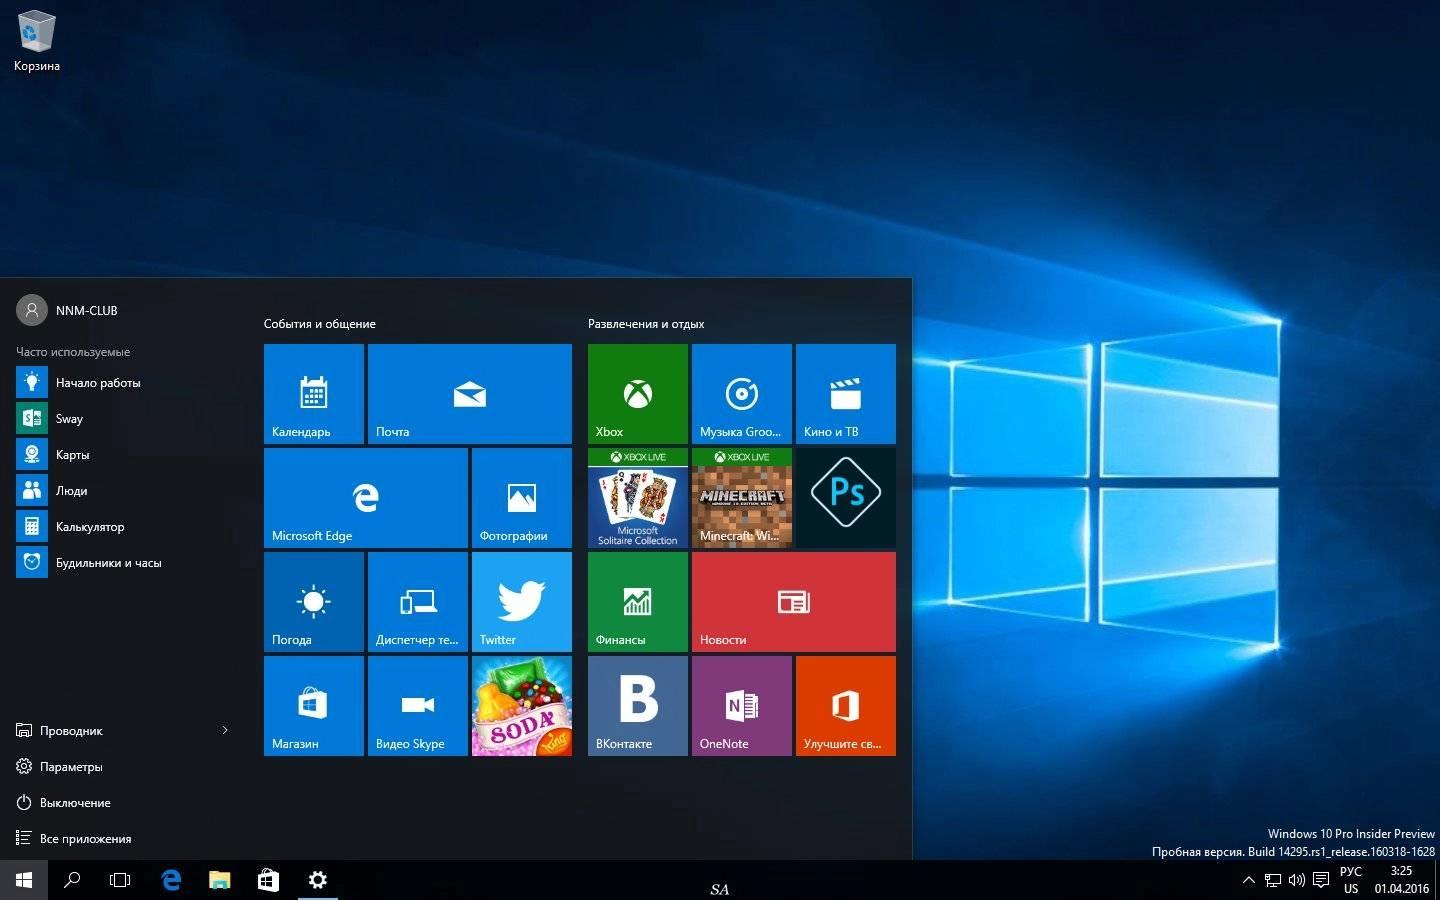Open the Store tile (Магазин)

click(314, 706)
